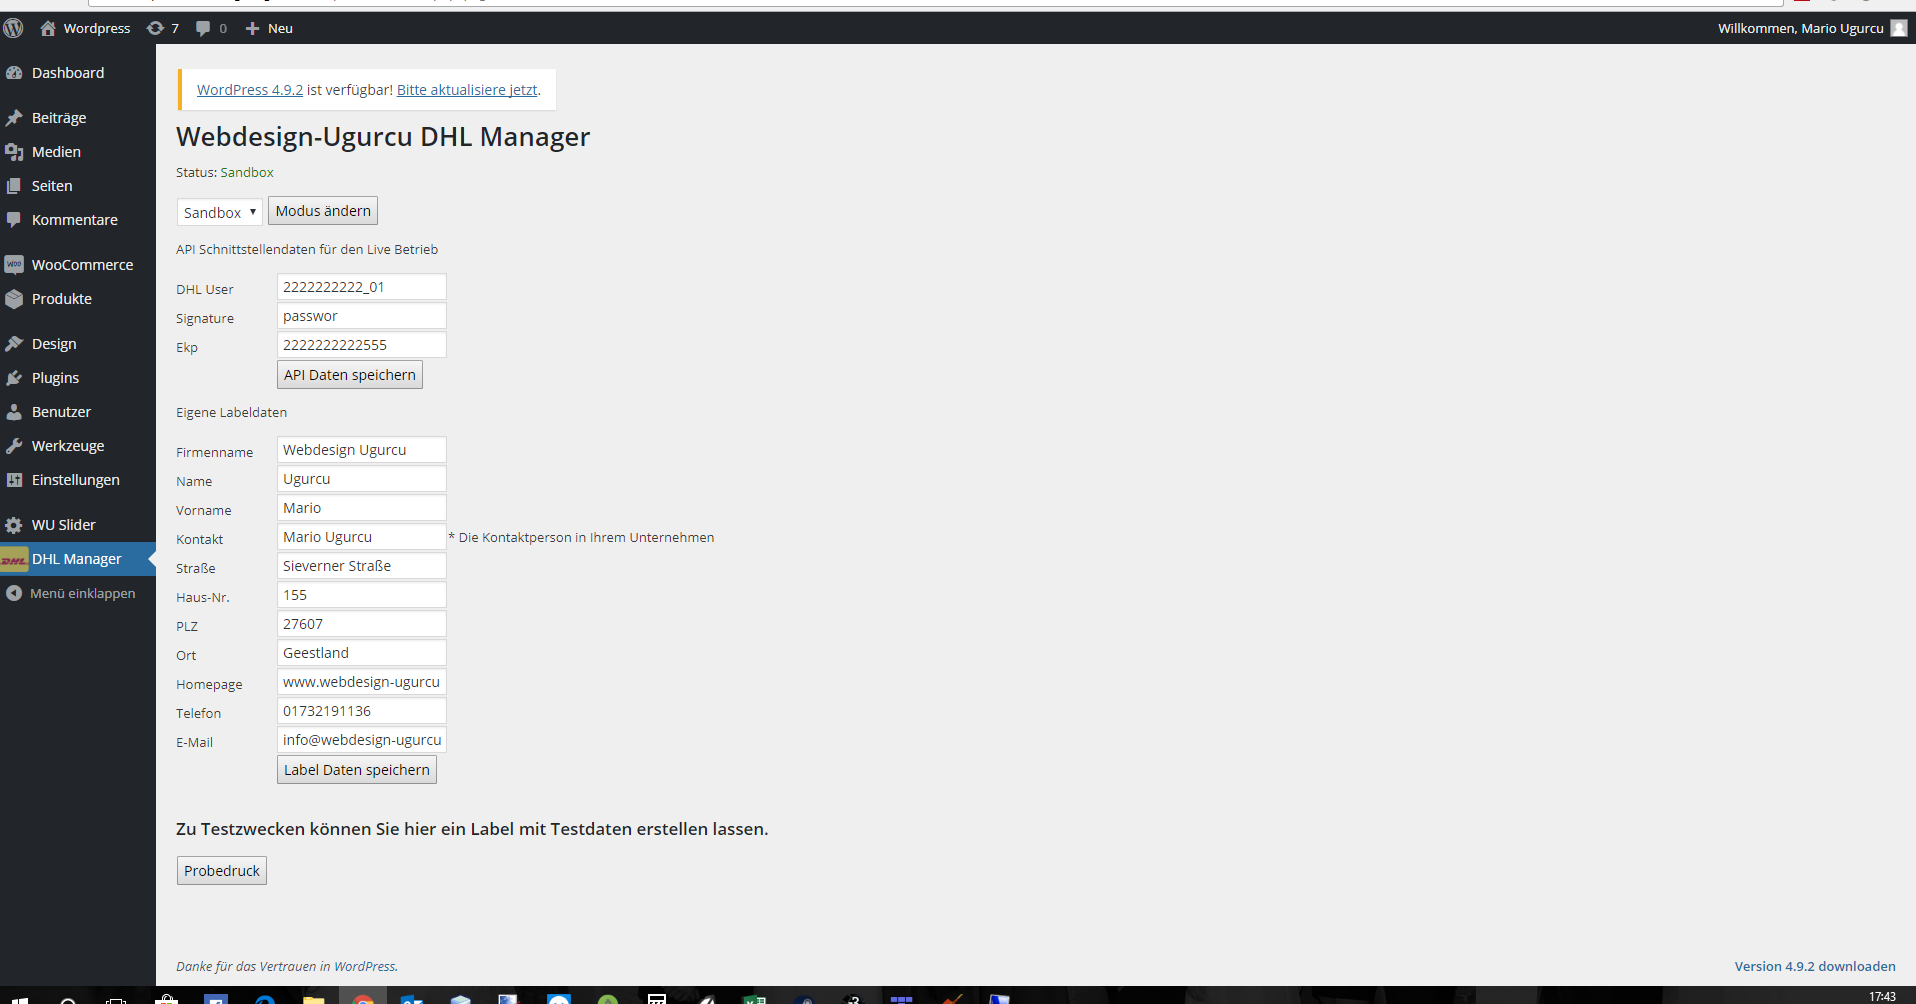Open the Neu menu in admin bar
The image size is (1916, 1004).
269,28
